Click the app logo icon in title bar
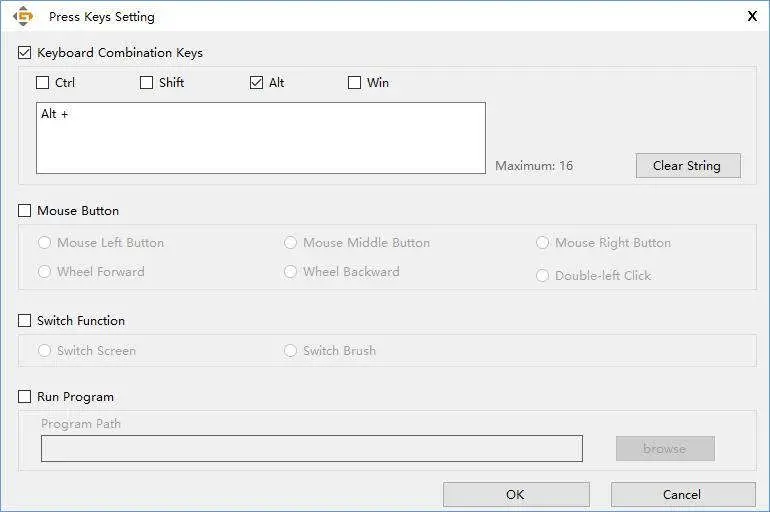The height and width of the screenshot is (512, 770). (22, 16)
